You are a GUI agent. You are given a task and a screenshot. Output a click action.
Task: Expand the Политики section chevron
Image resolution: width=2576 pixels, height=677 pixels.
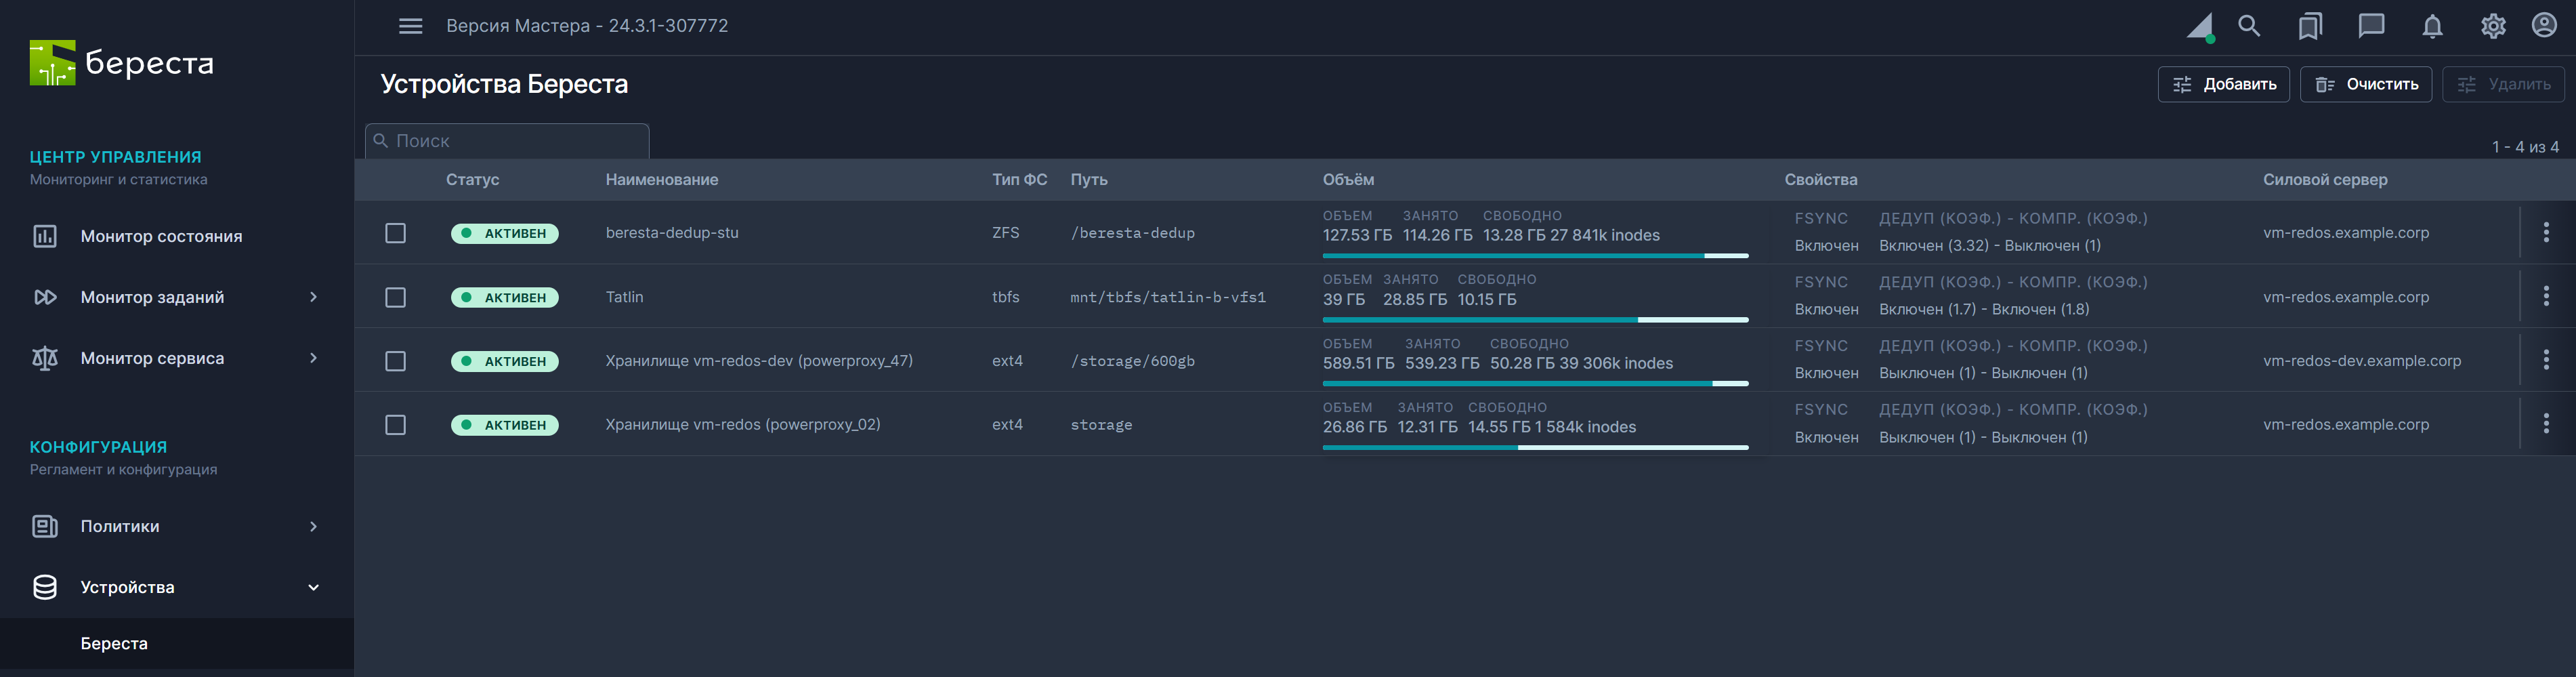point(313,526)
